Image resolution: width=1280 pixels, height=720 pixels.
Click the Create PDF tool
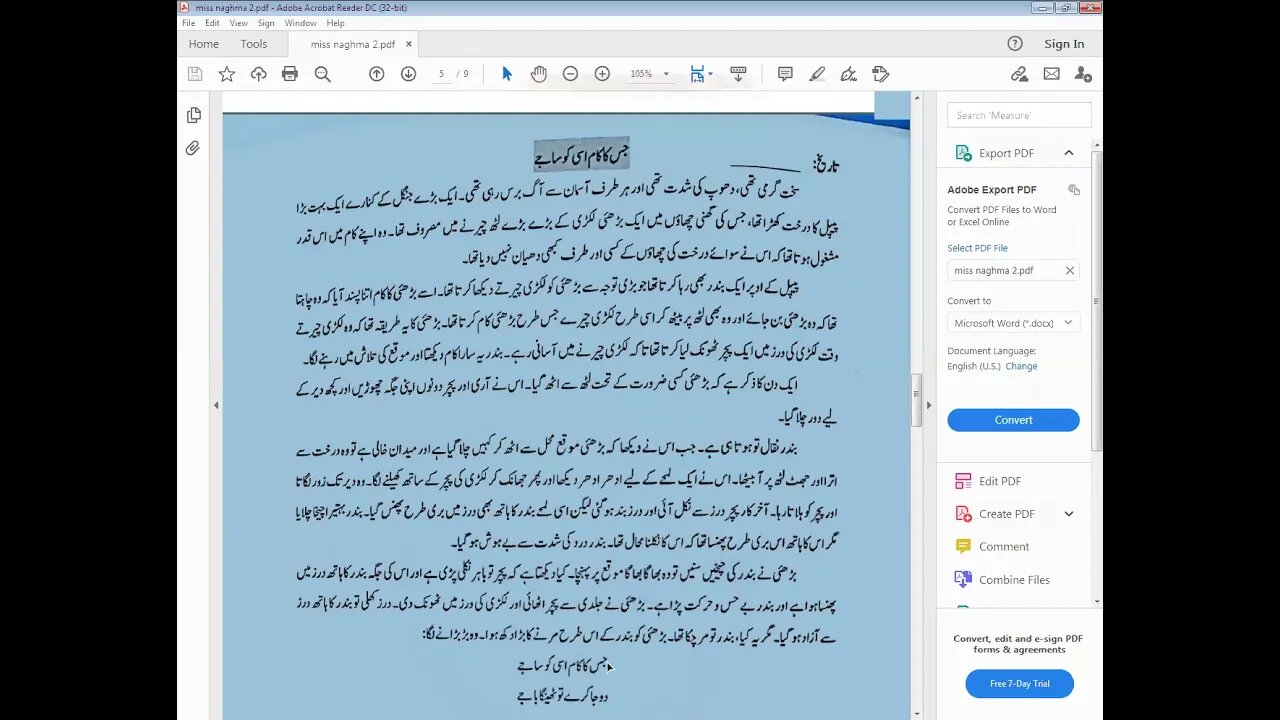(1006, 514)
